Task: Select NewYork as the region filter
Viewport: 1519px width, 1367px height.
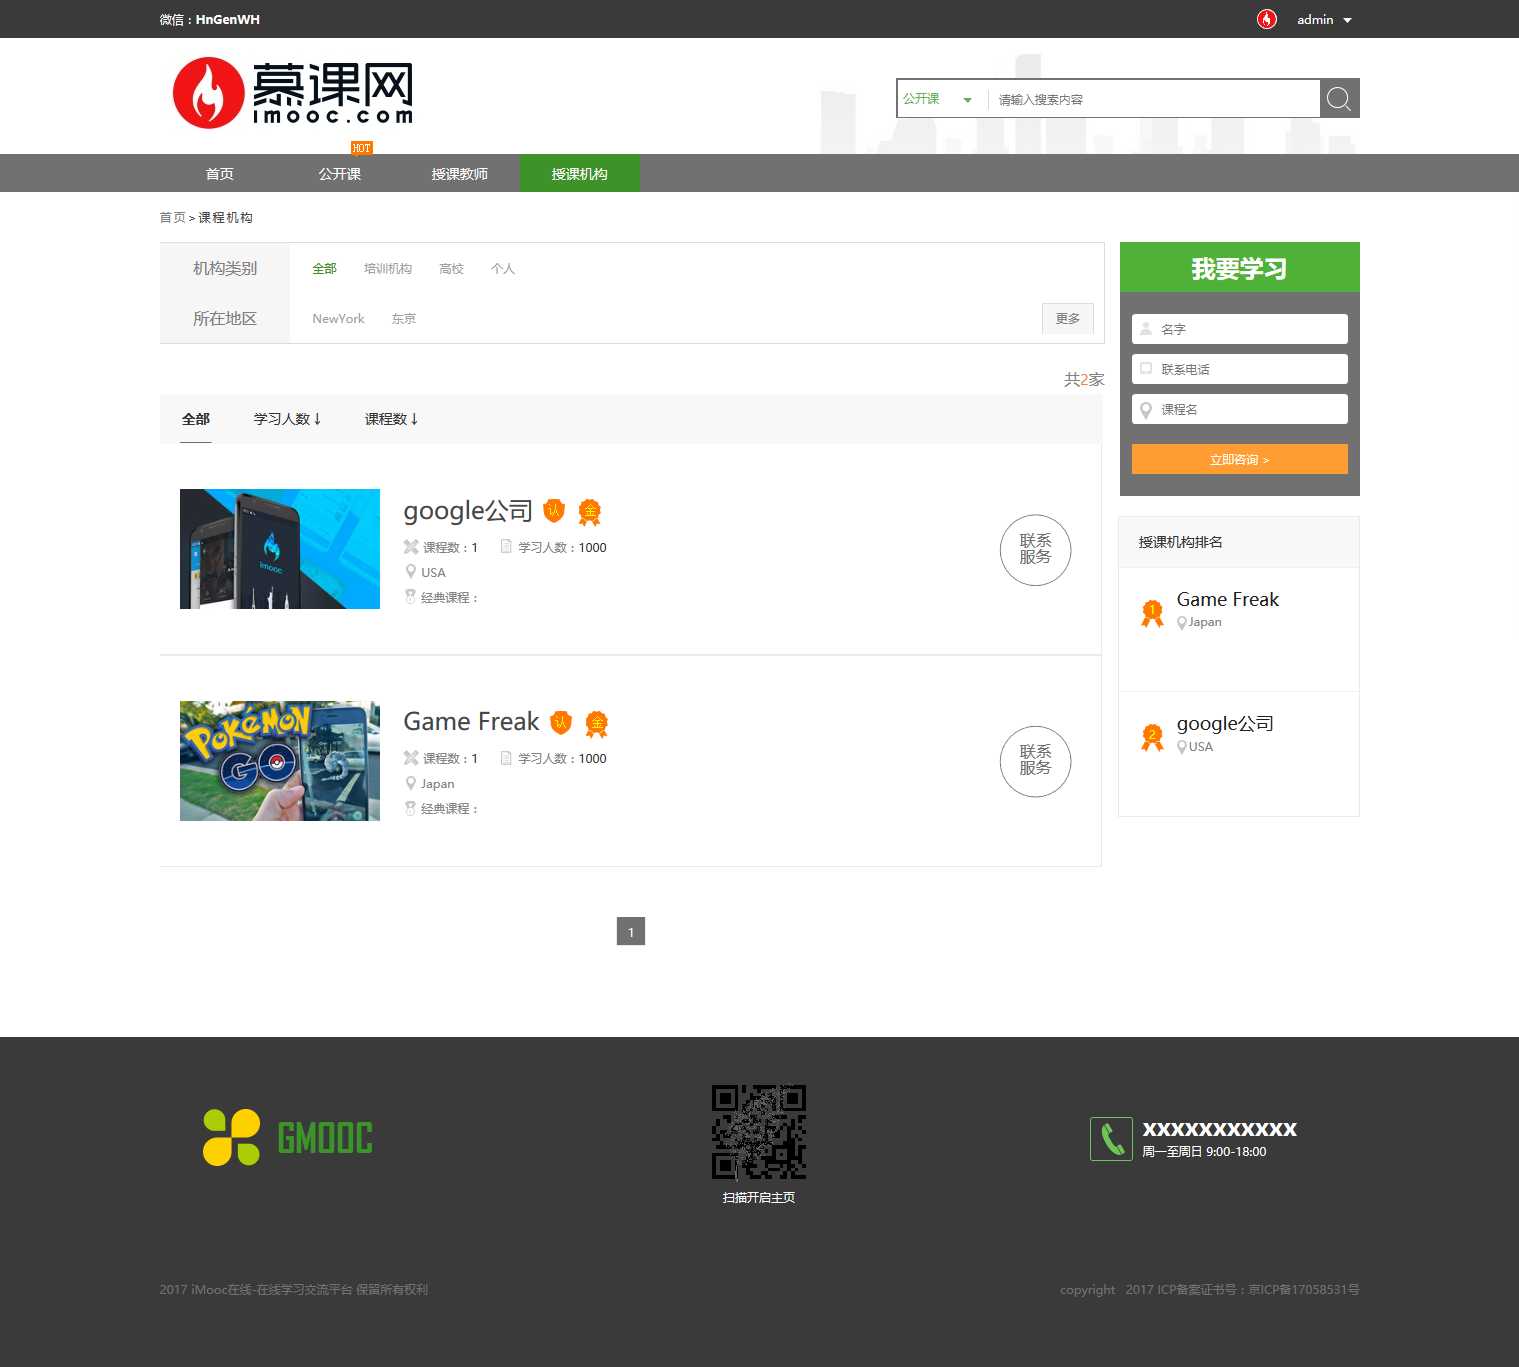Action: point(337,318)
